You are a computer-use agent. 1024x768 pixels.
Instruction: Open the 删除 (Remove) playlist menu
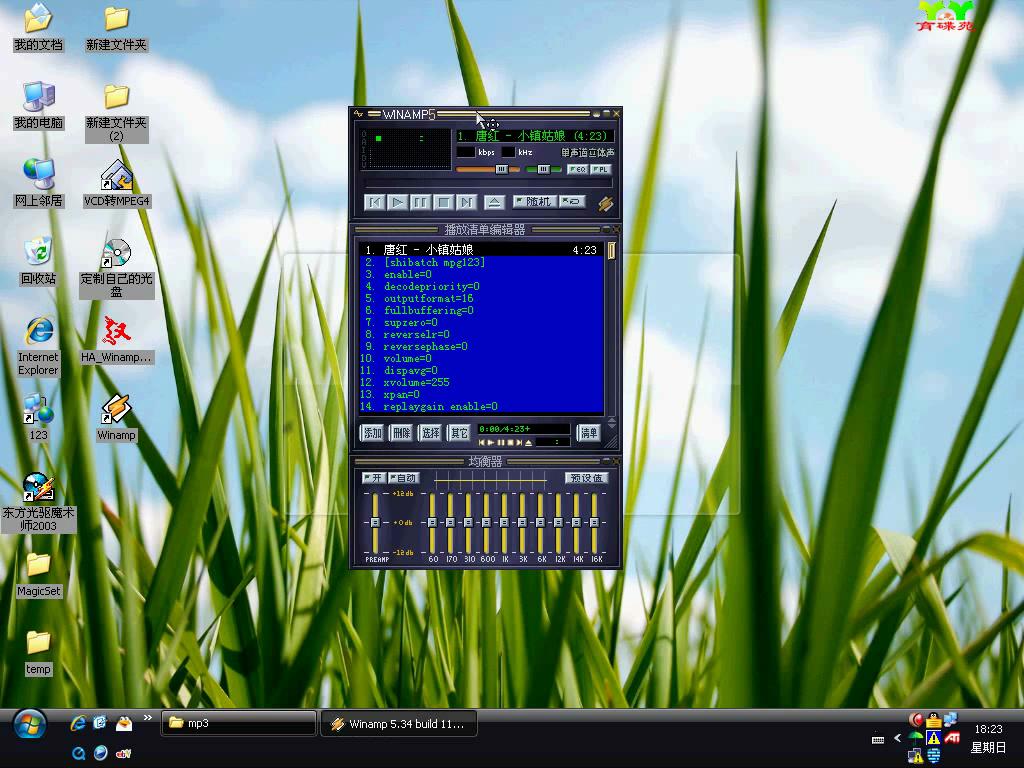(x=401, y=432)
